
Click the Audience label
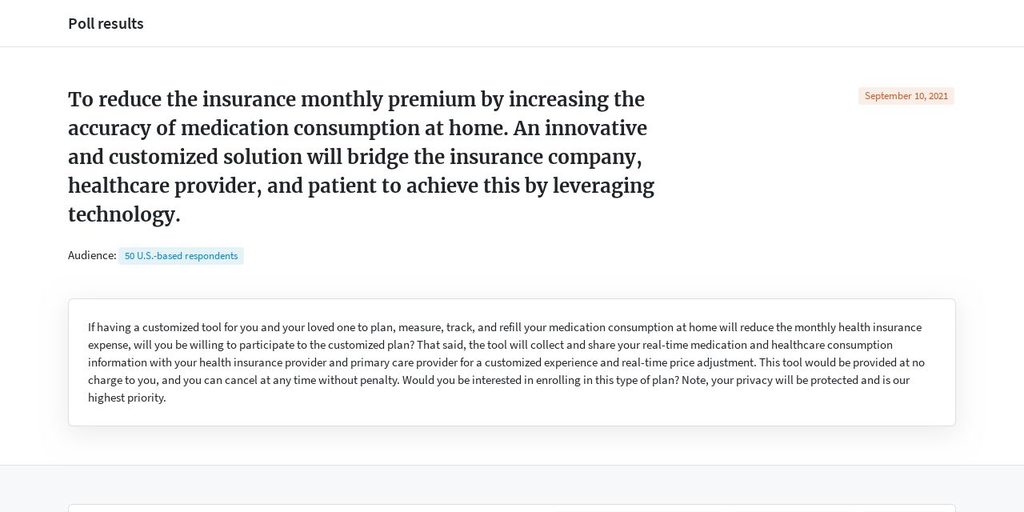92,255
